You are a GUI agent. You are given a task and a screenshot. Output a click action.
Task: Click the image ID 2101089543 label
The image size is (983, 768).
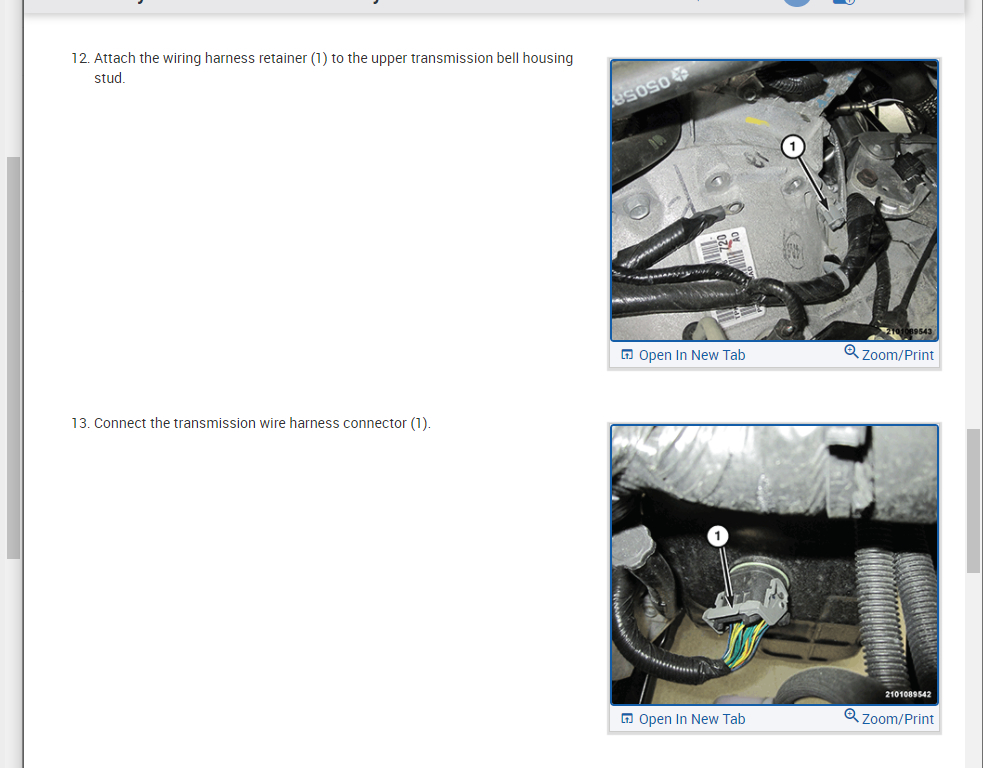[x=908, y=331]
